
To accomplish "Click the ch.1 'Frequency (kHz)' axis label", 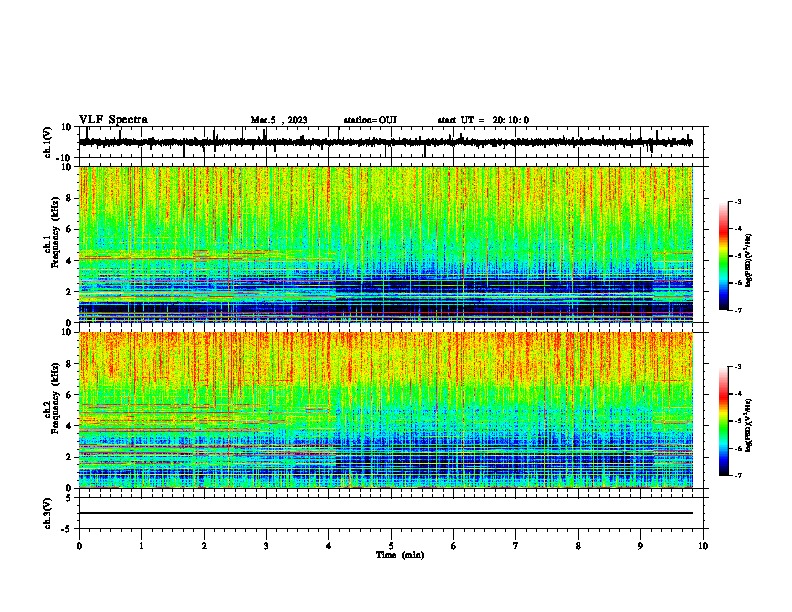I will coord(55,233).
